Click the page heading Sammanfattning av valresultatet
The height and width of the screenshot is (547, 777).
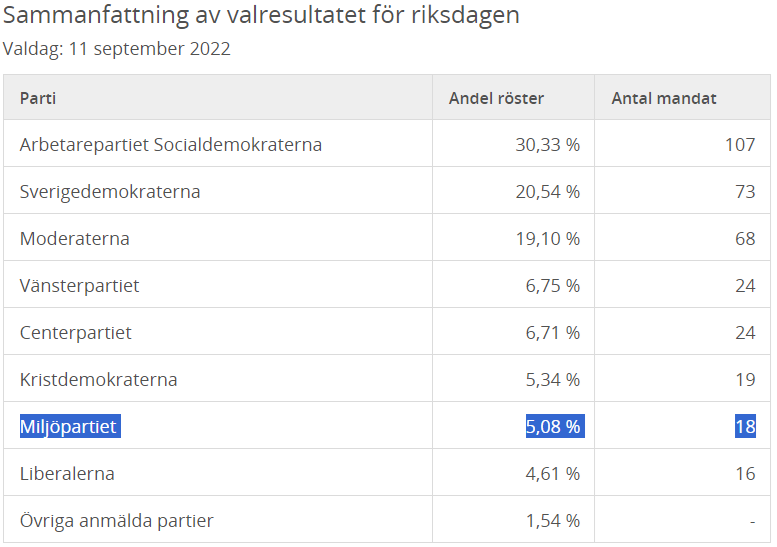(261, 16)
